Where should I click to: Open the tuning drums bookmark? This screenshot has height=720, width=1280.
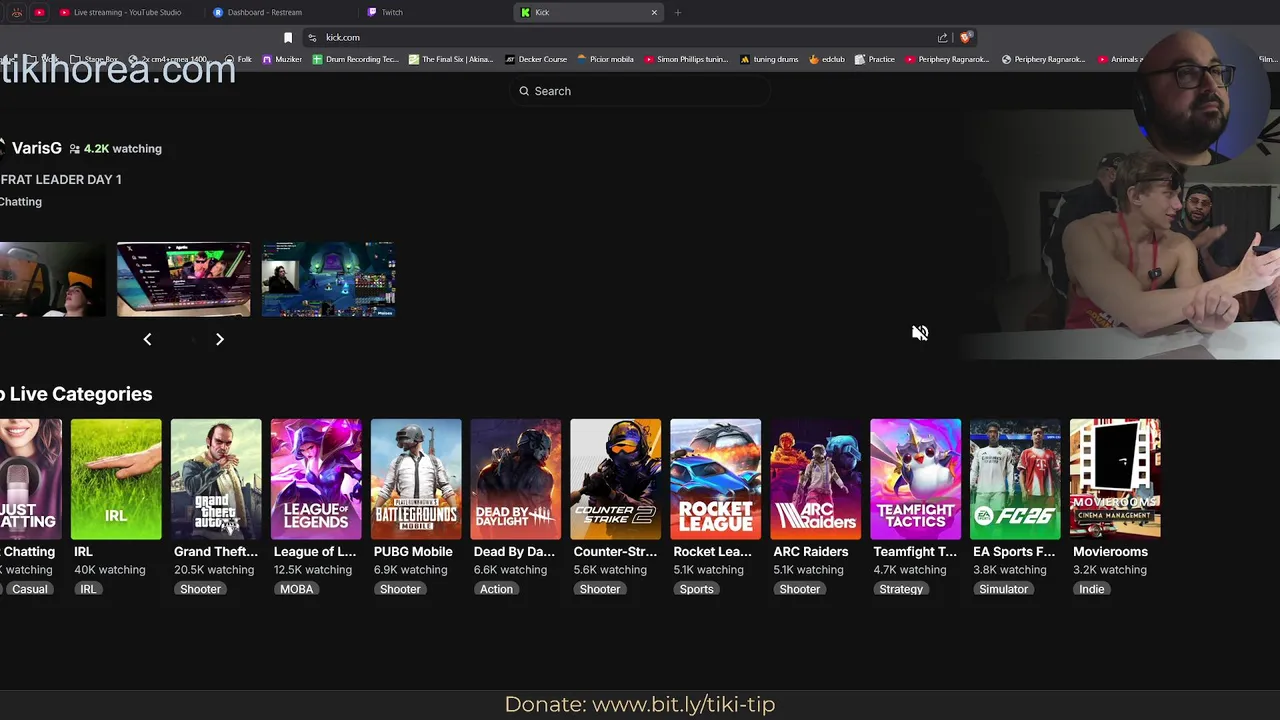coord(769,59)
